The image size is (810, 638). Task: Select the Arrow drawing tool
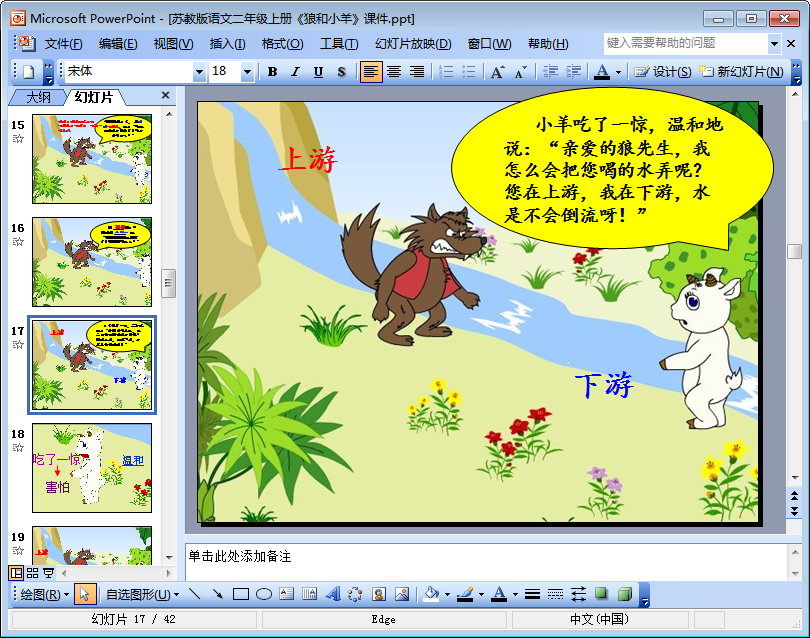coord(217,594)
